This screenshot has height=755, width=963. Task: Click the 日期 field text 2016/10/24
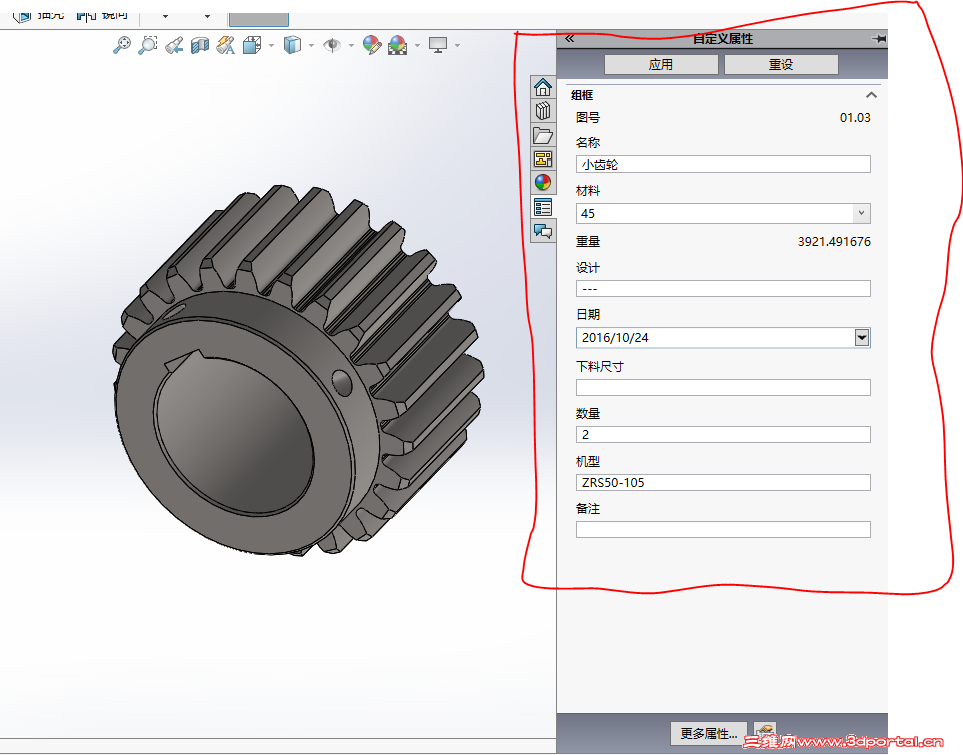[615, 337]
